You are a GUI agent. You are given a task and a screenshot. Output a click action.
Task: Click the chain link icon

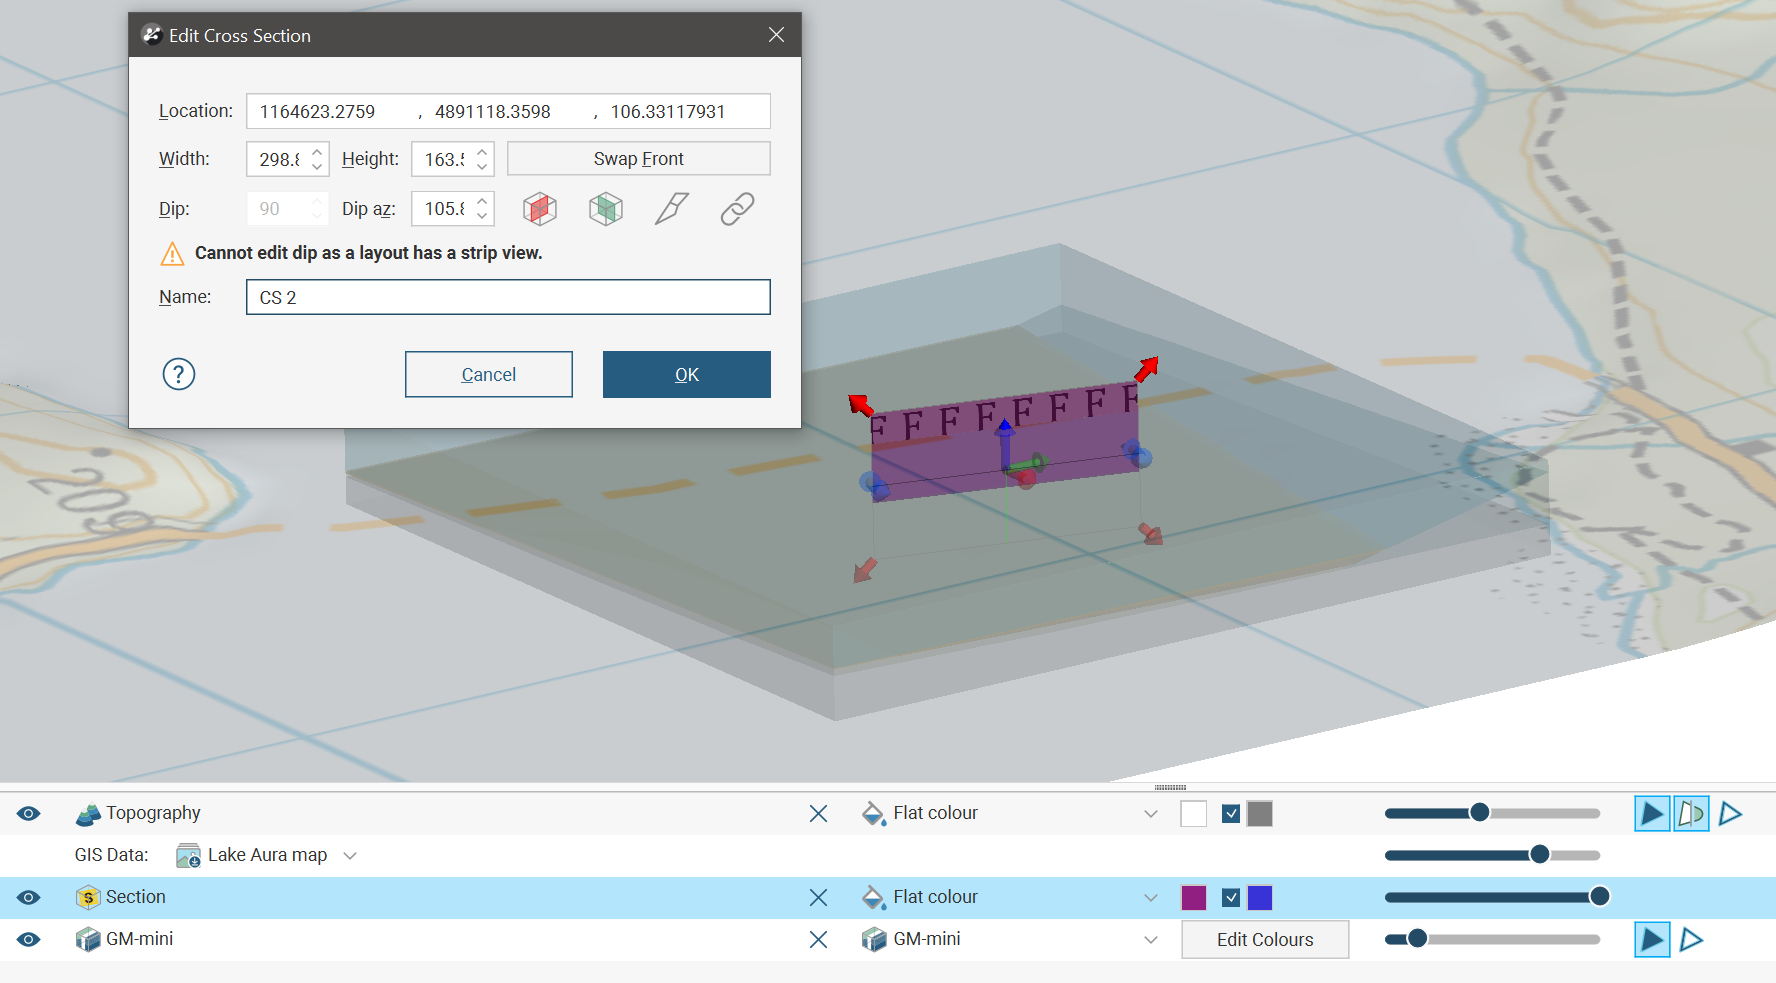pos(737,209)
